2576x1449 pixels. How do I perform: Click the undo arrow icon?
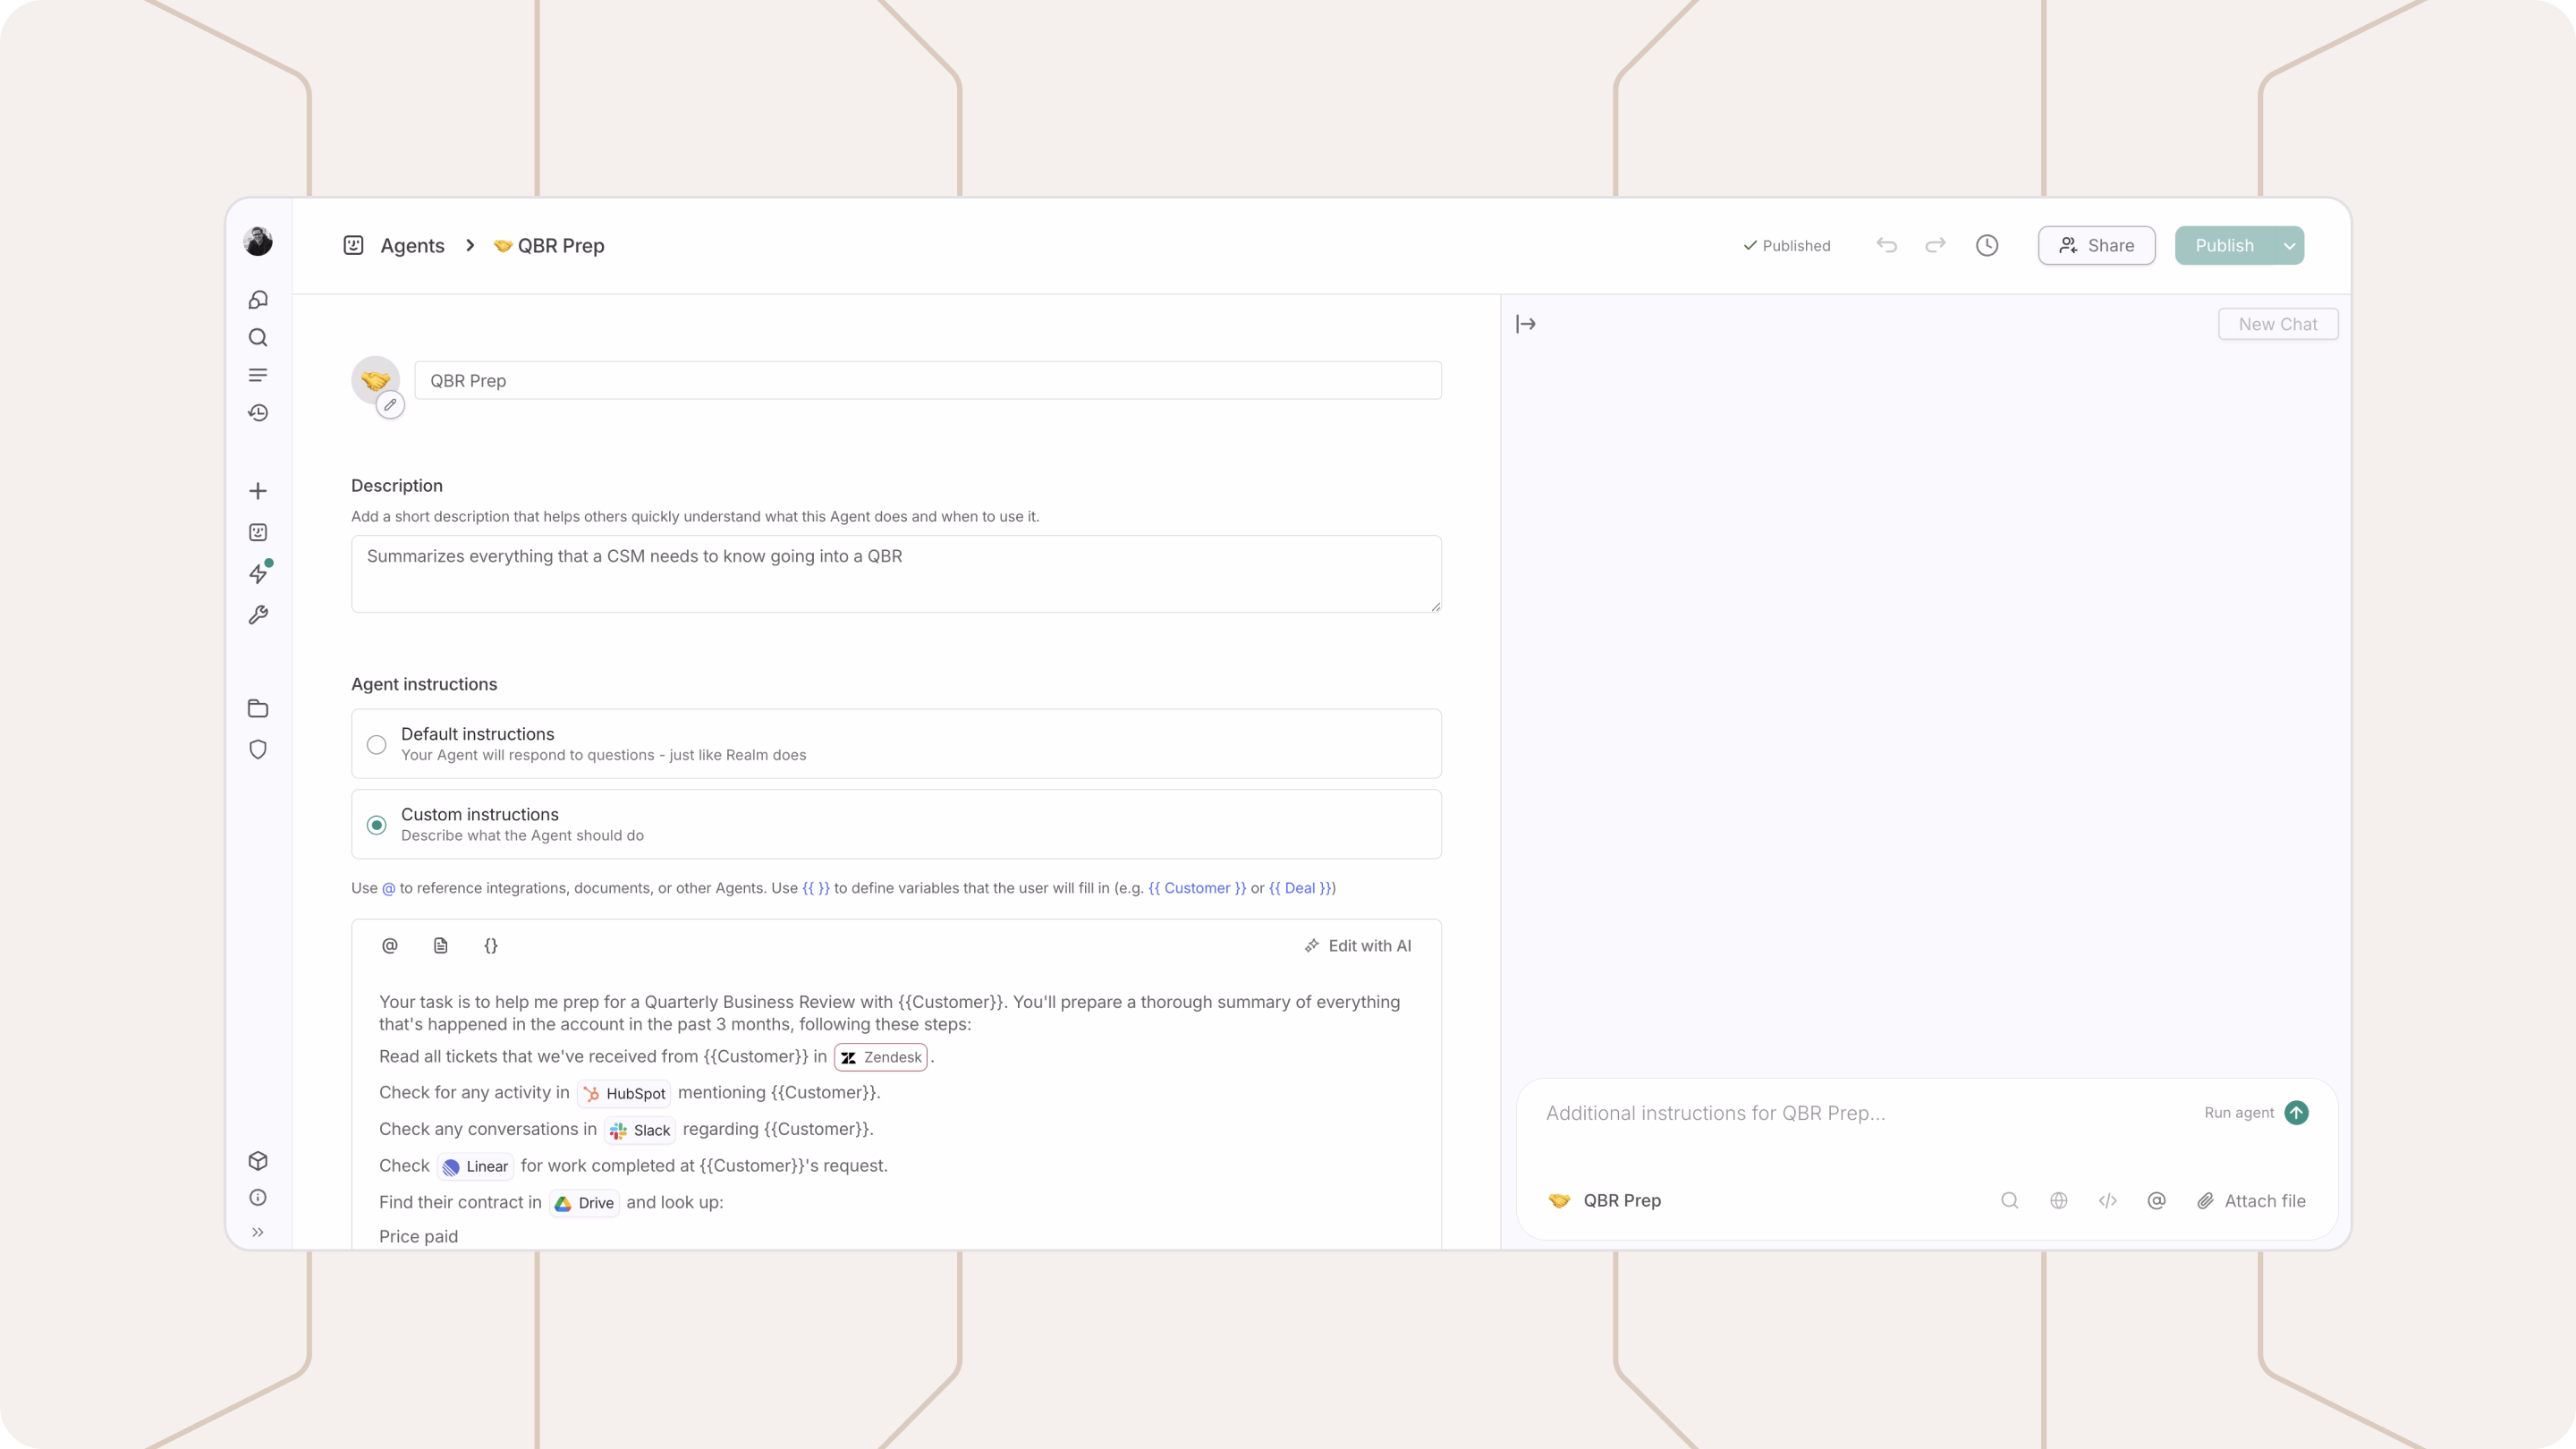1886,245
